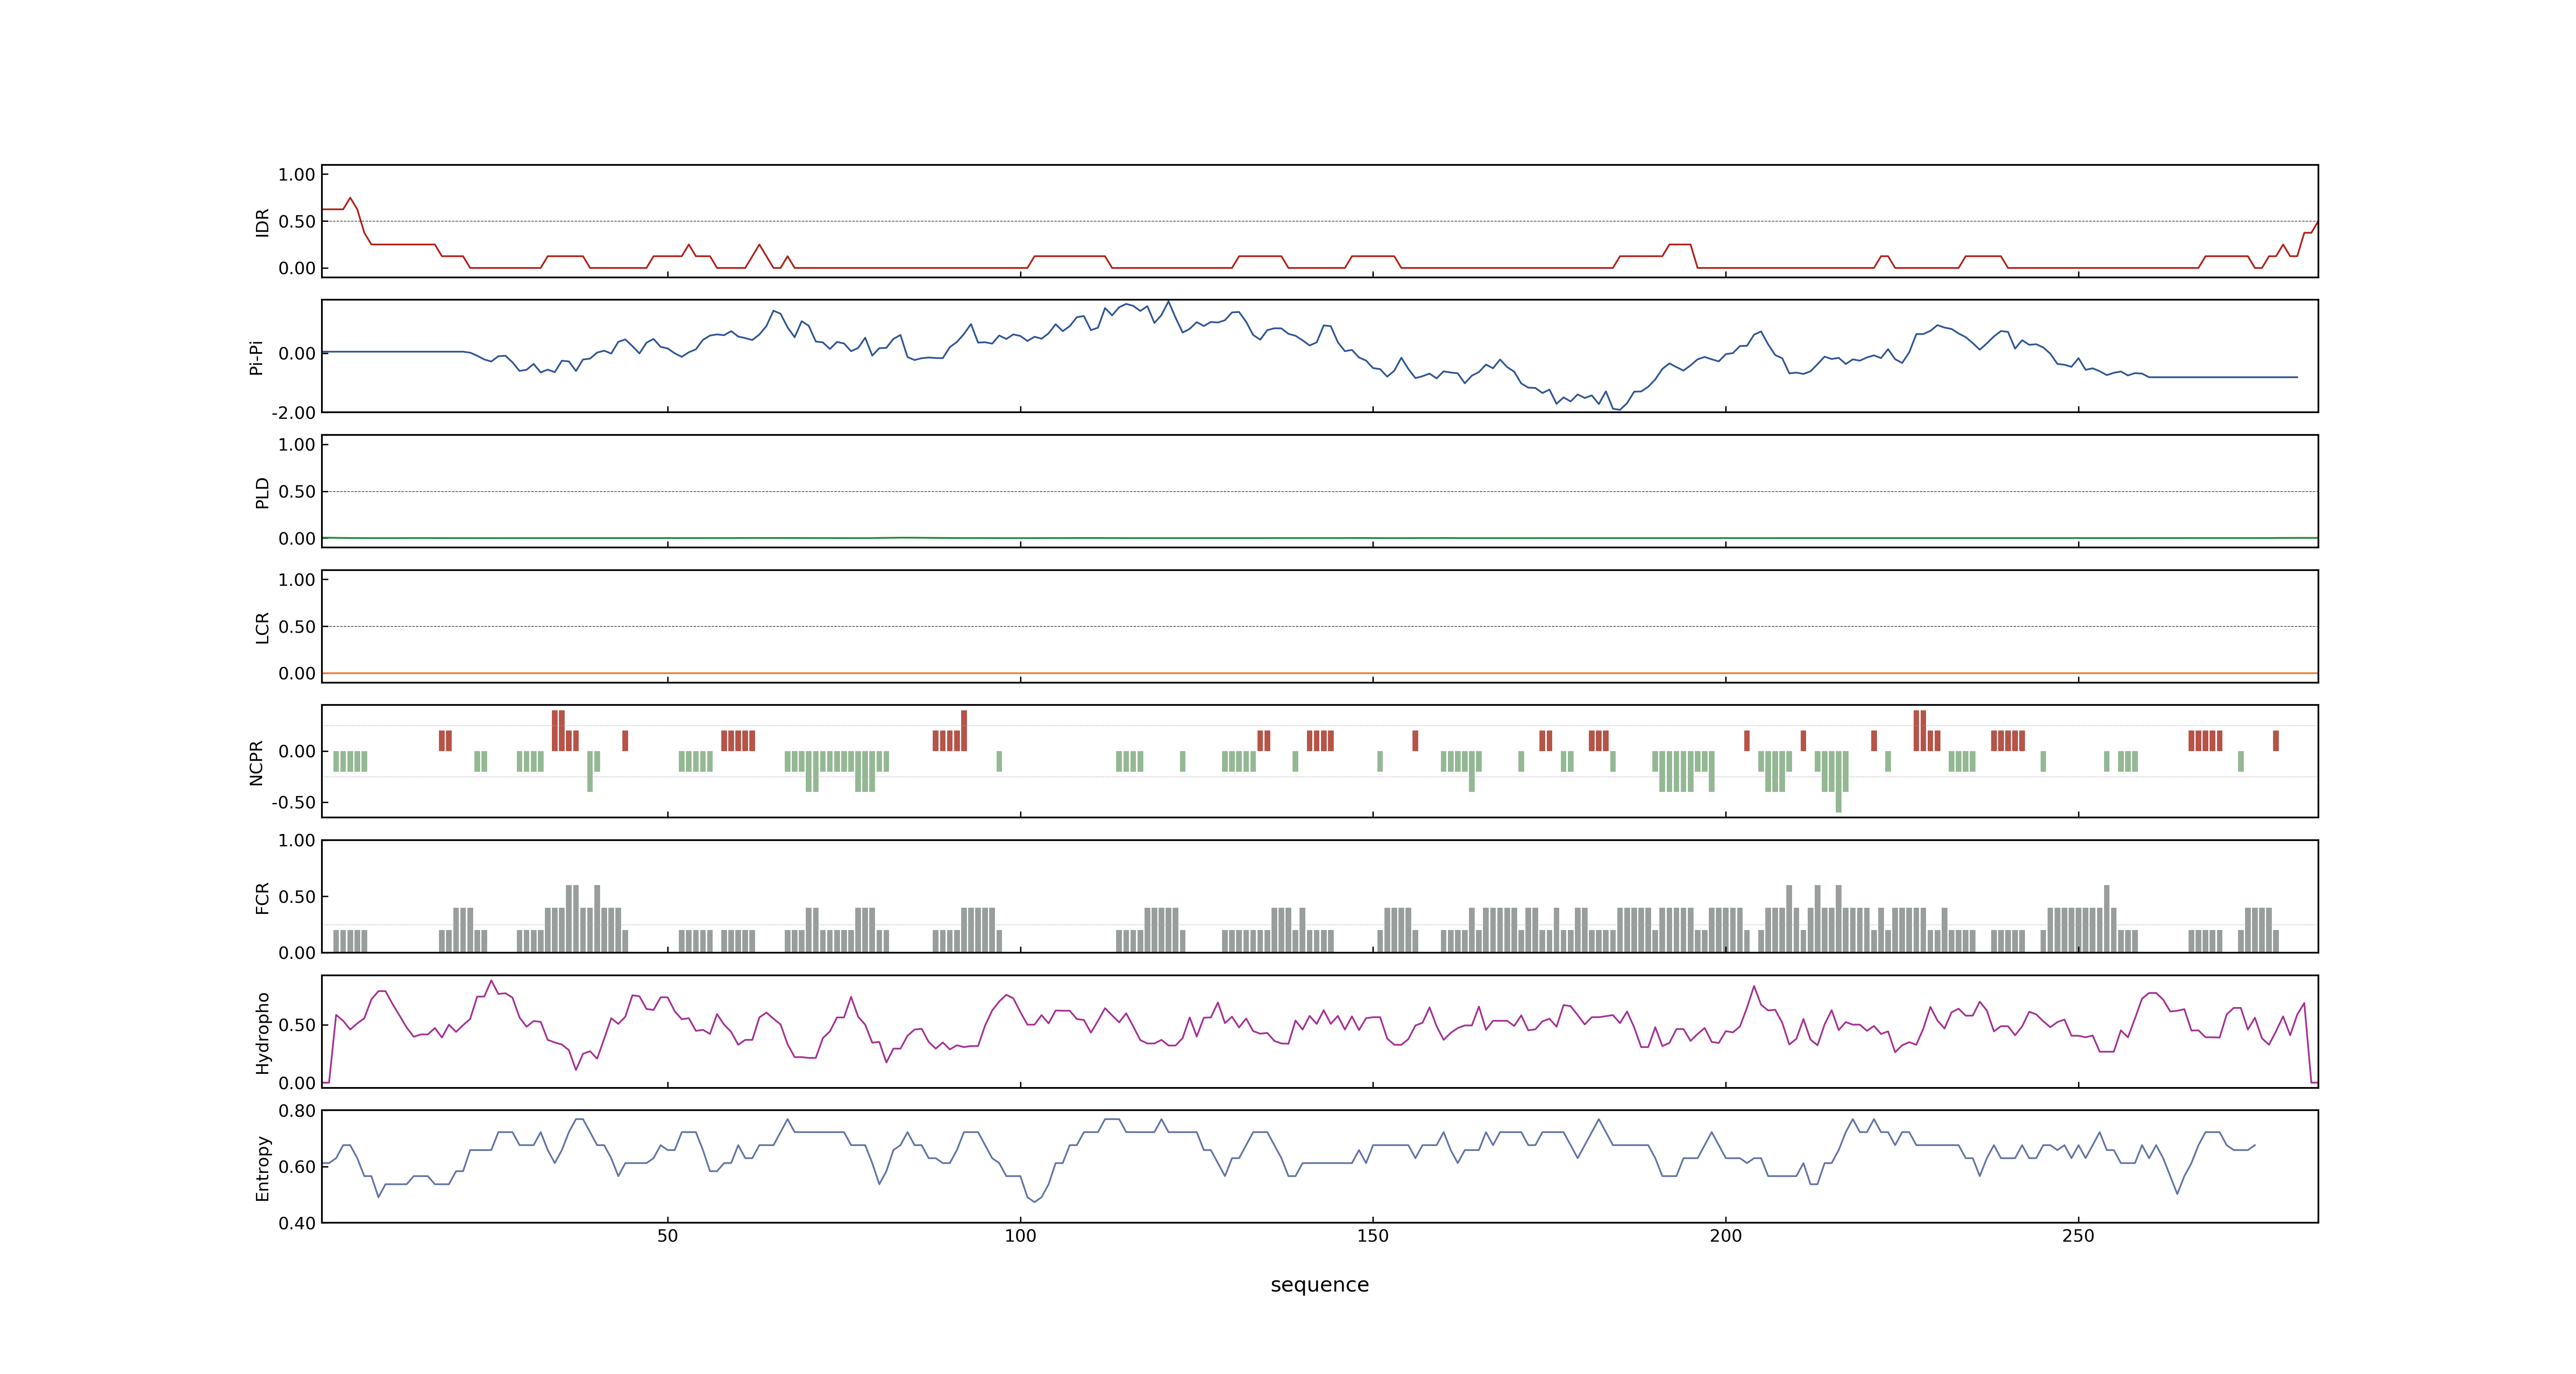The image size is (2576, 1374).
Task: Click the 1.00 tick on FCR axis
Action: click(297, 841)
